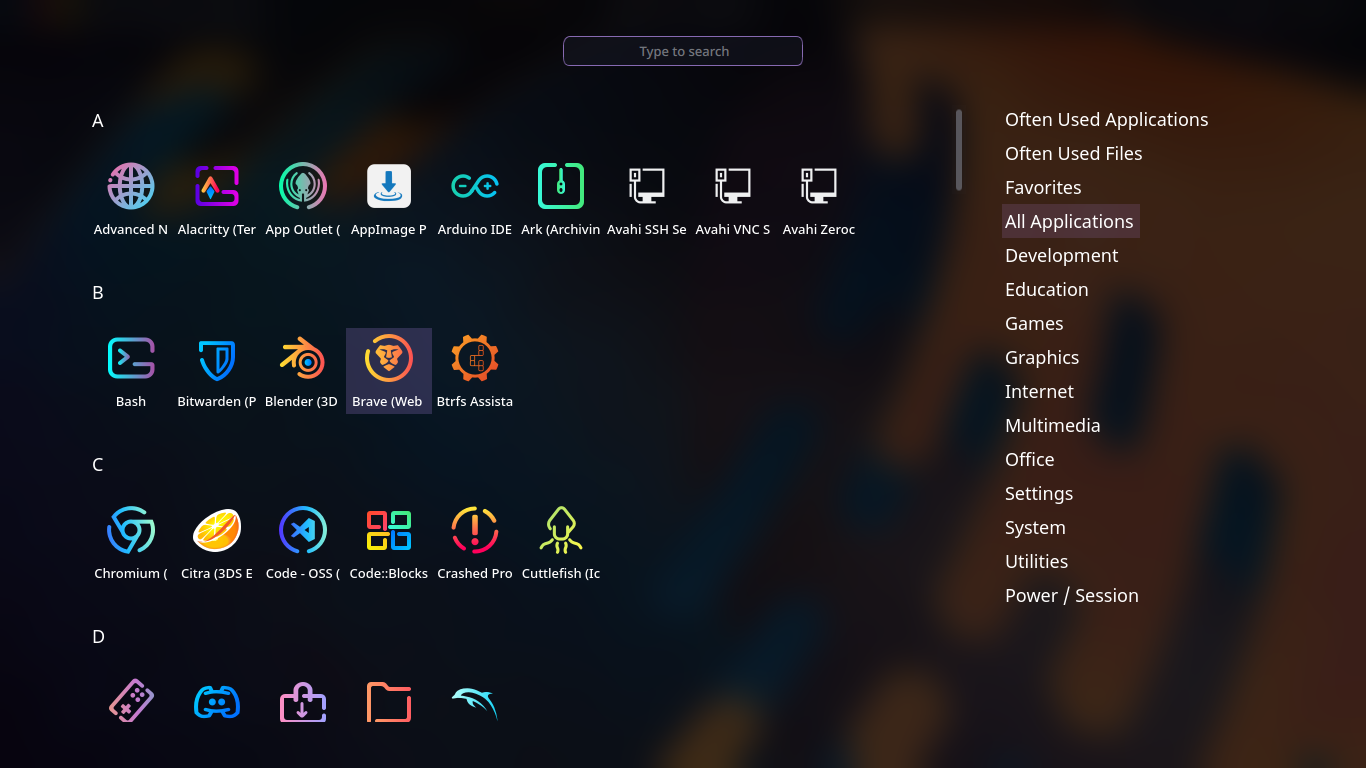Click the Type to search field
This screenshot has width=1366, height=768.
(x=683, y=51)
